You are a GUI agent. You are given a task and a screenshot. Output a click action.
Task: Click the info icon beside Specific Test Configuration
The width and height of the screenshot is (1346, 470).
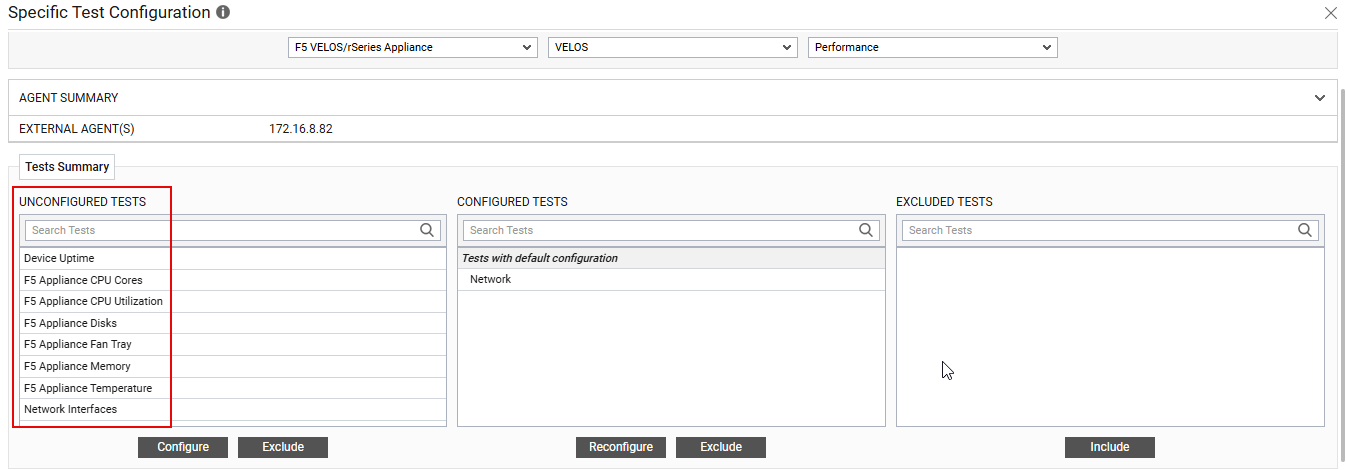pyautogui.click(x=223, y=13)
